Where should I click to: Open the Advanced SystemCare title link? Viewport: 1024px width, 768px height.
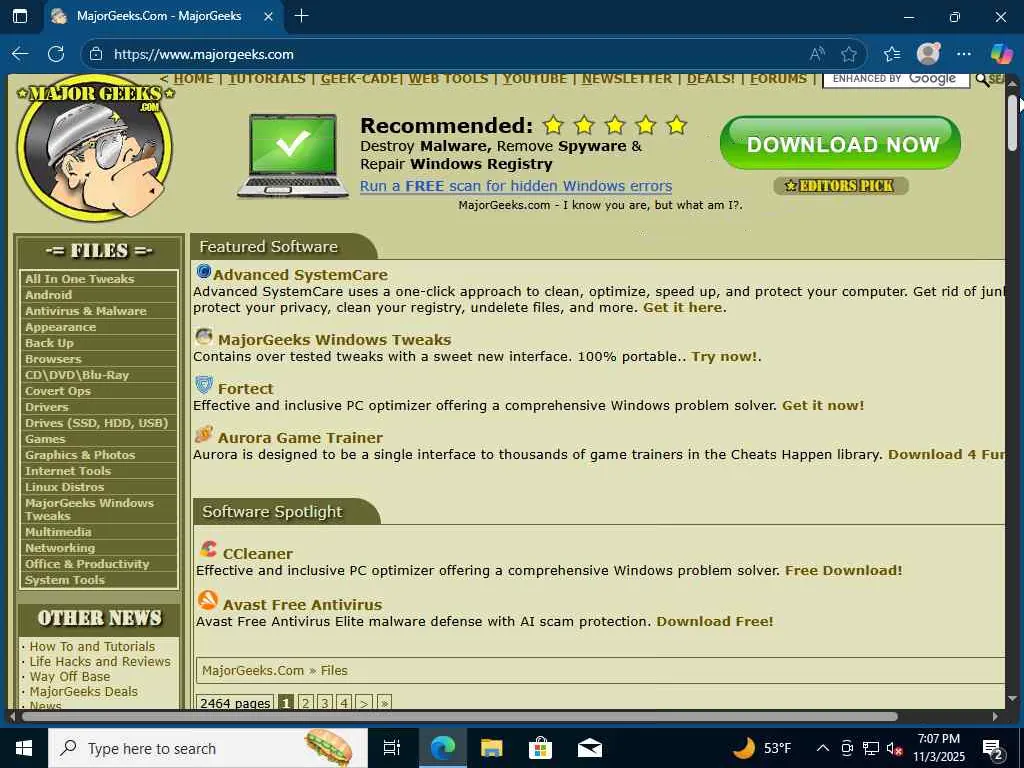coord(300,275)
